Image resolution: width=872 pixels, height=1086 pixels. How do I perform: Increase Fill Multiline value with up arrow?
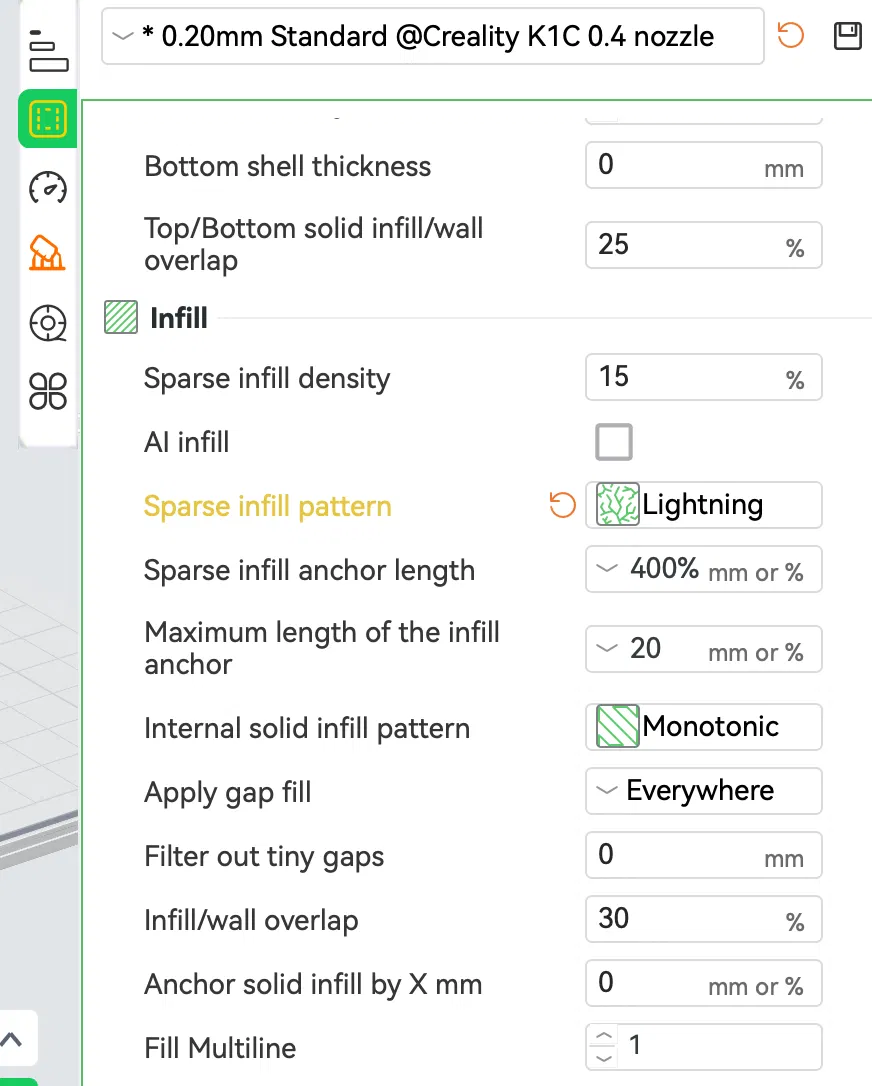tap(604, 1037)
